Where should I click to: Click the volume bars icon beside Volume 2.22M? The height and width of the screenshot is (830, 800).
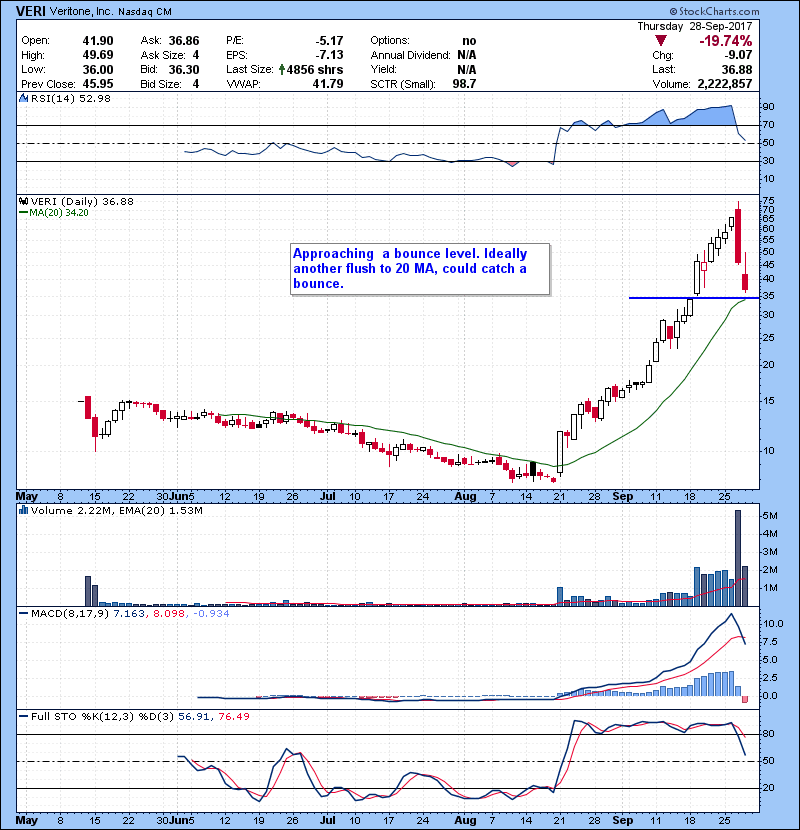point(23,510)
